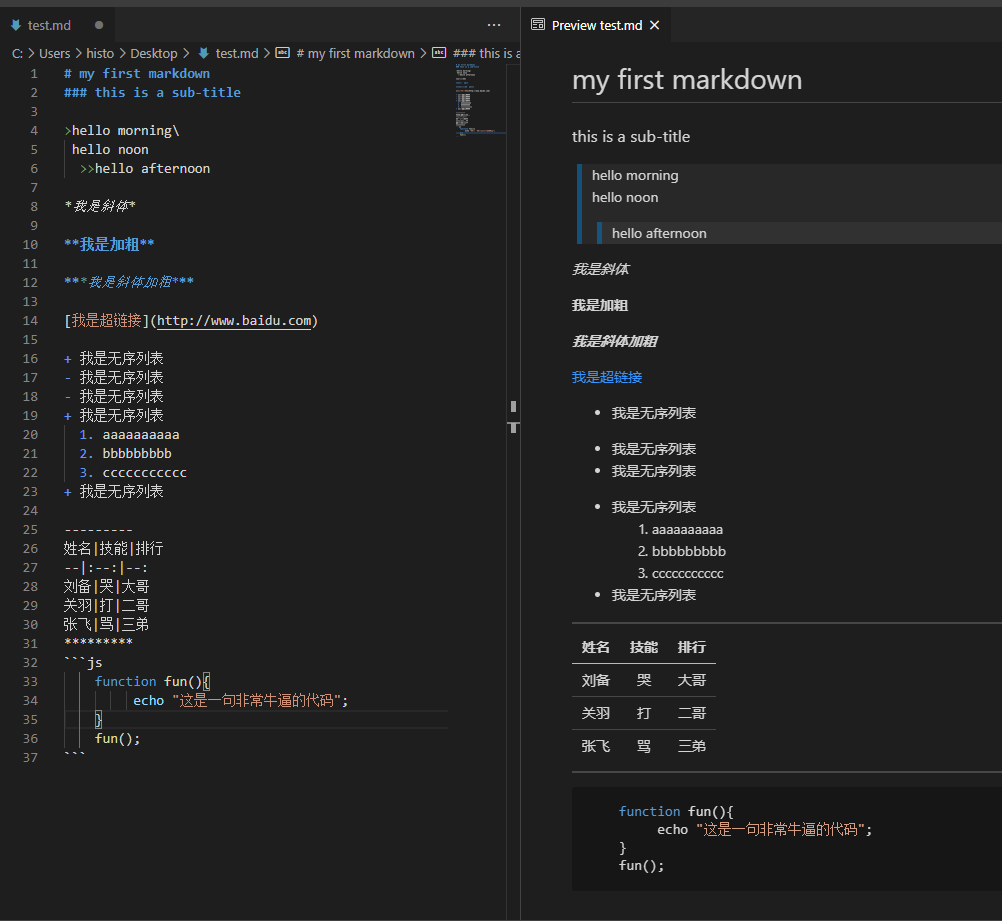The width and height of the screenshot is (1002, 921).
Task: Click the 刘备 table cell in preview
Action: coord(596,681)
